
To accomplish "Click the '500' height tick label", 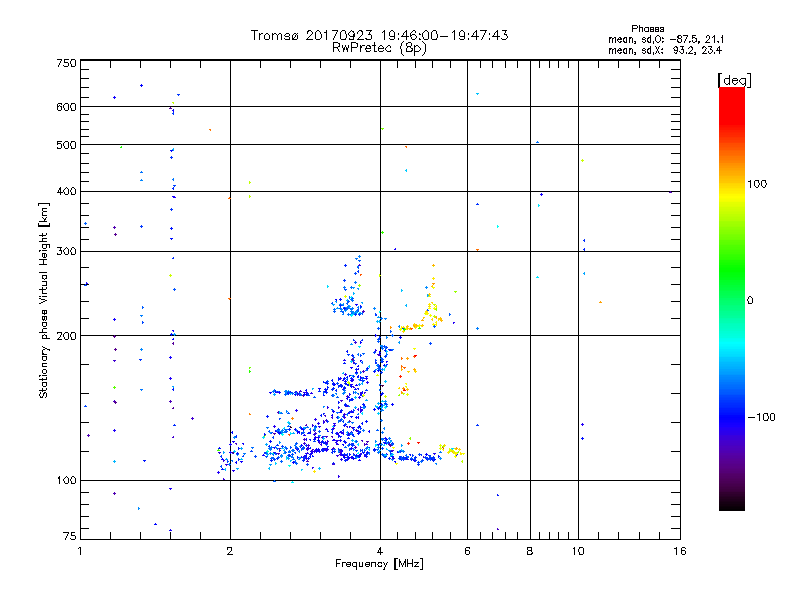I will pyautogui.click(x=66, y=145).
